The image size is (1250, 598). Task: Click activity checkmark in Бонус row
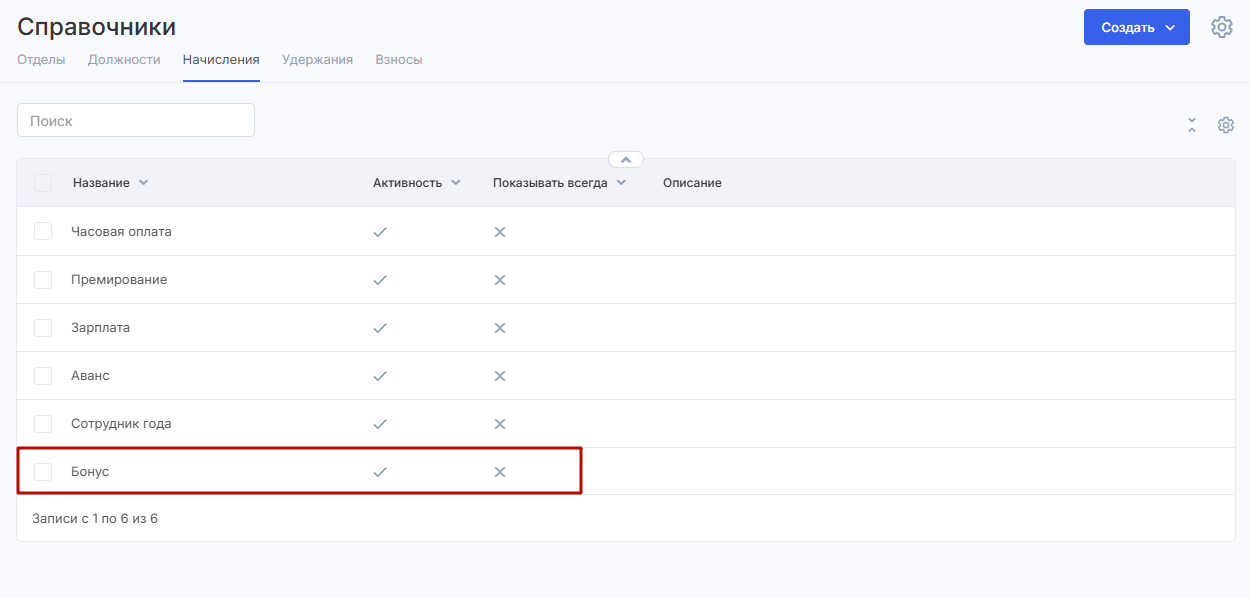(x=380, y=472)
